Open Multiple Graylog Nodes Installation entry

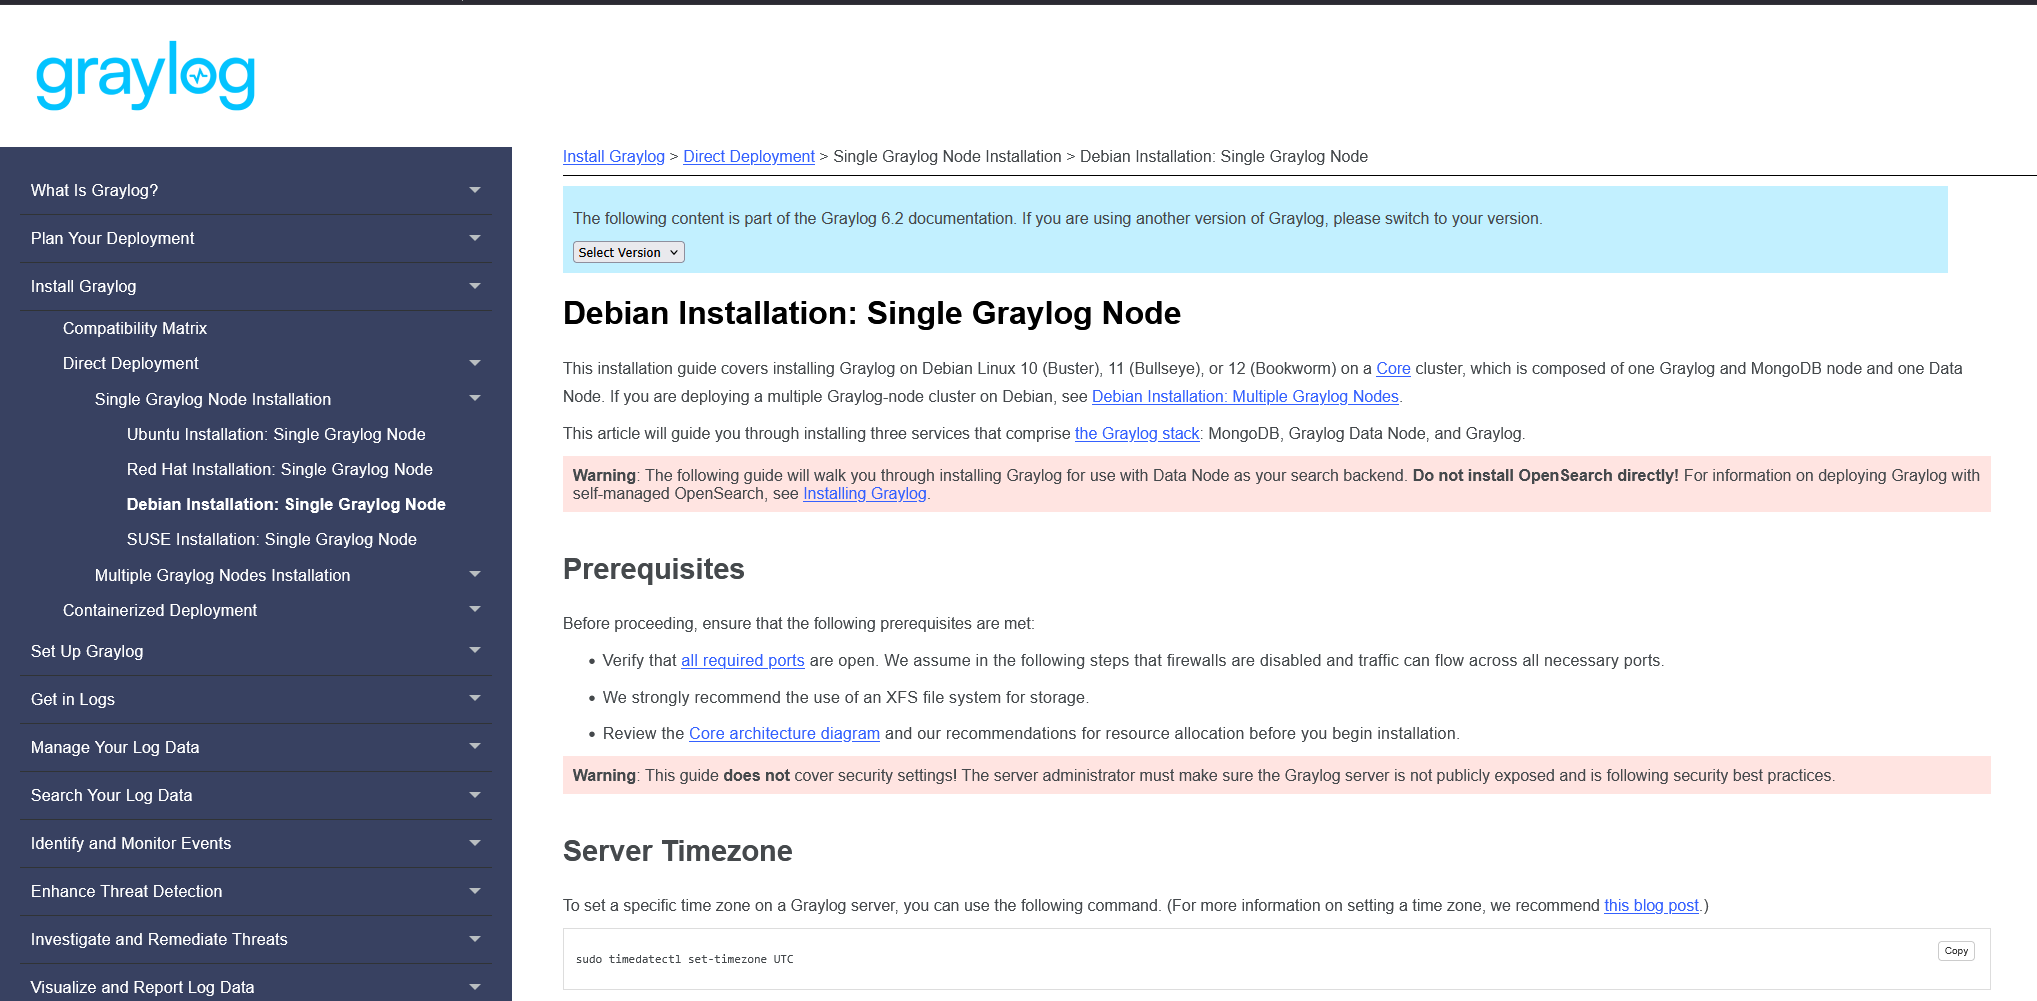(222, 575)
